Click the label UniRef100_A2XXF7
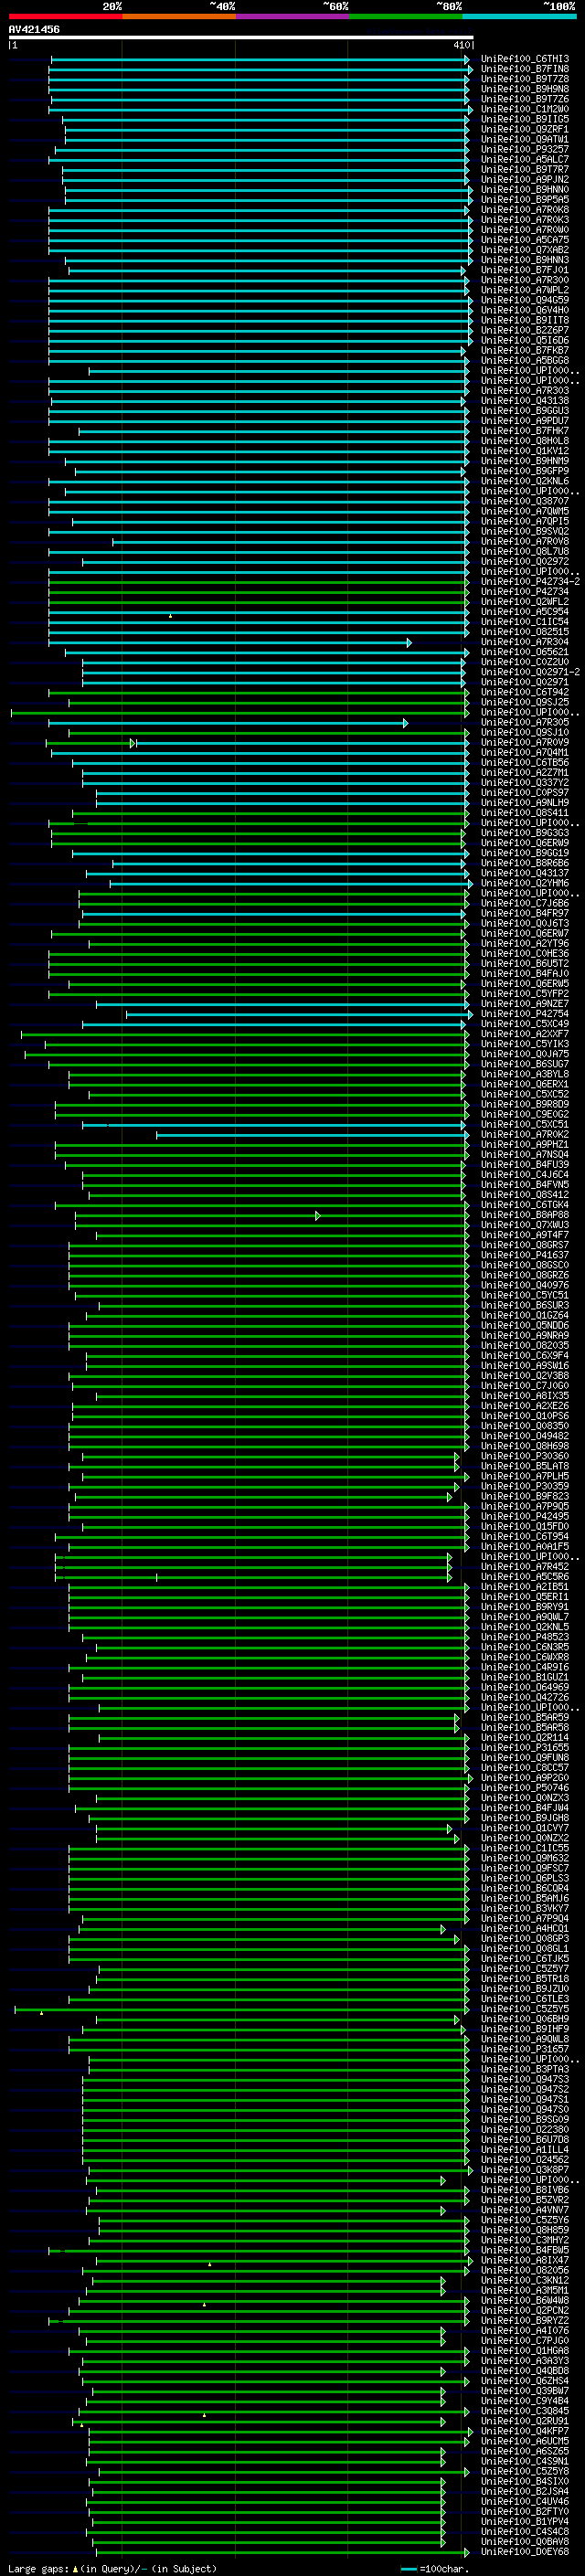 pyautogui.click(x=524, y=1034)
